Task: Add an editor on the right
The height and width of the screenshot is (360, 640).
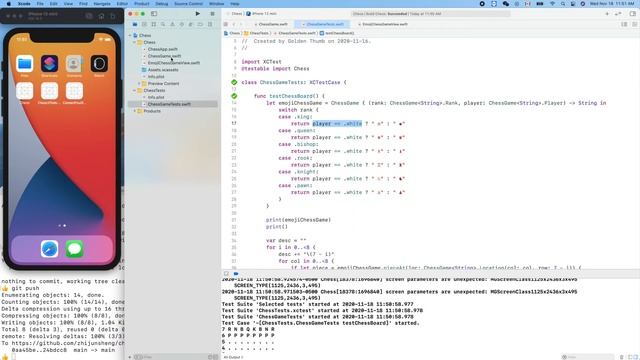Action: (x=634, y=24)
